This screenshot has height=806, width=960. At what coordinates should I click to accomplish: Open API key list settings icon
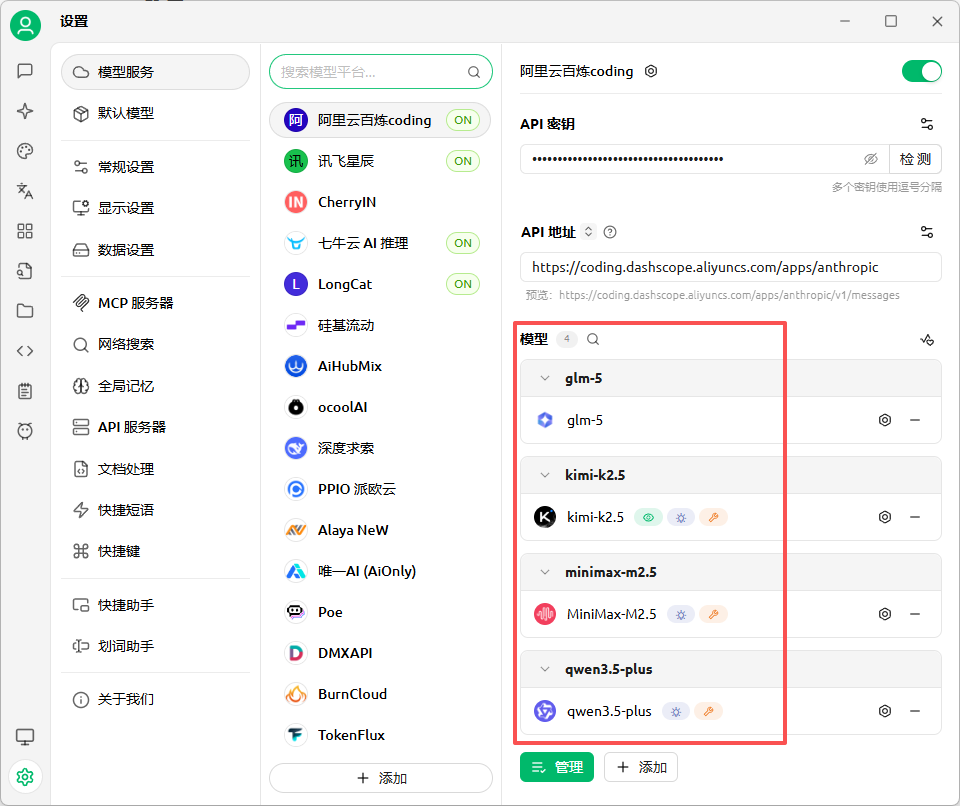927,124
